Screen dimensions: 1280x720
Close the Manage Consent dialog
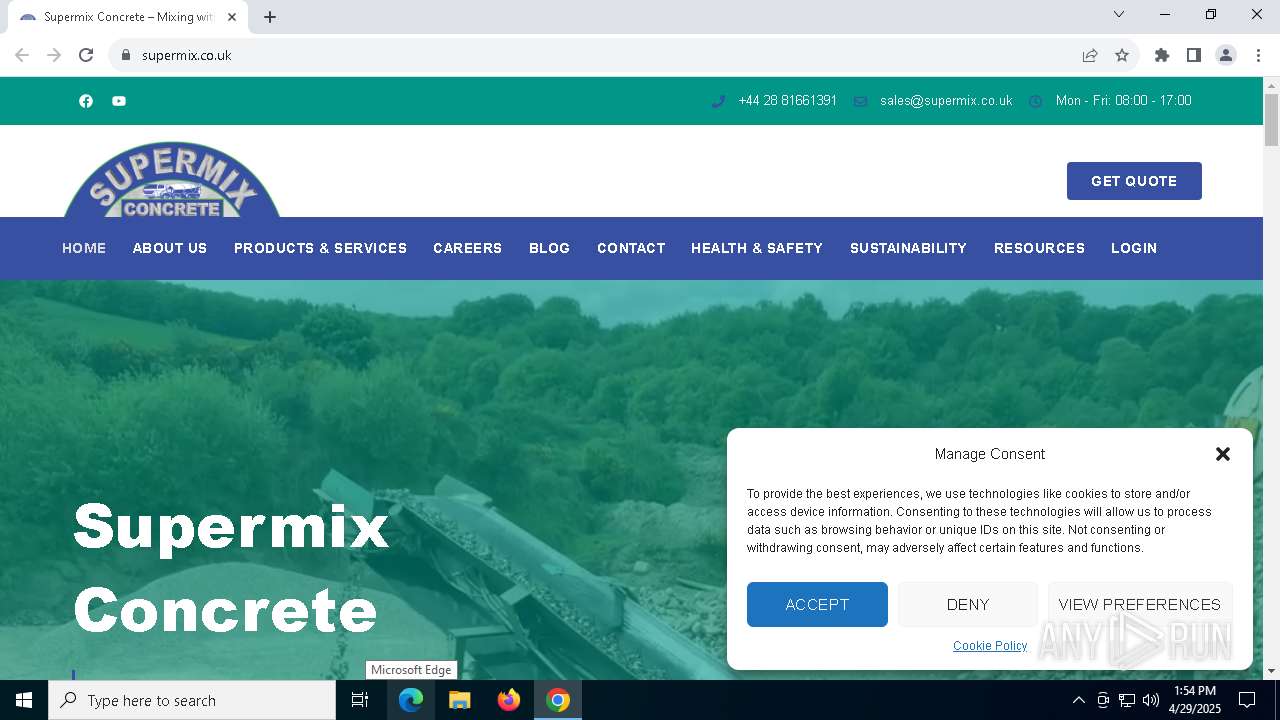click(1222, 454)
